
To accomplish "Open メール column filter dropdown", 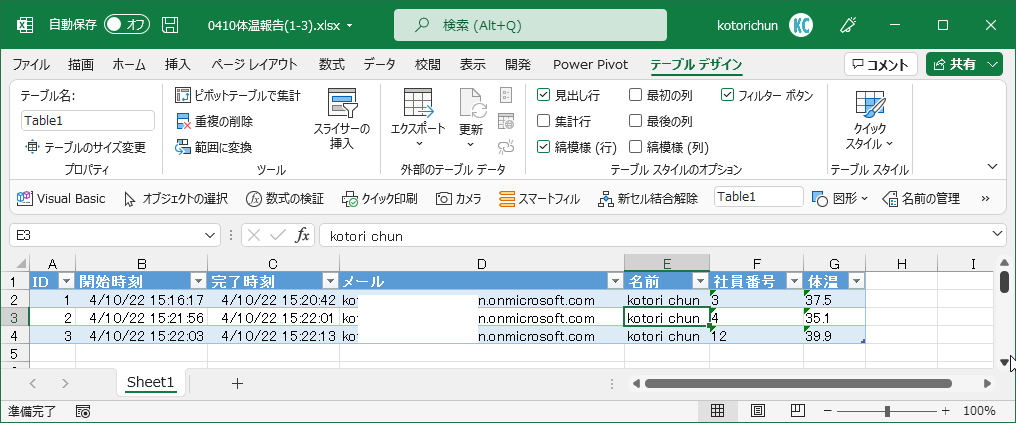I will 615,281.
